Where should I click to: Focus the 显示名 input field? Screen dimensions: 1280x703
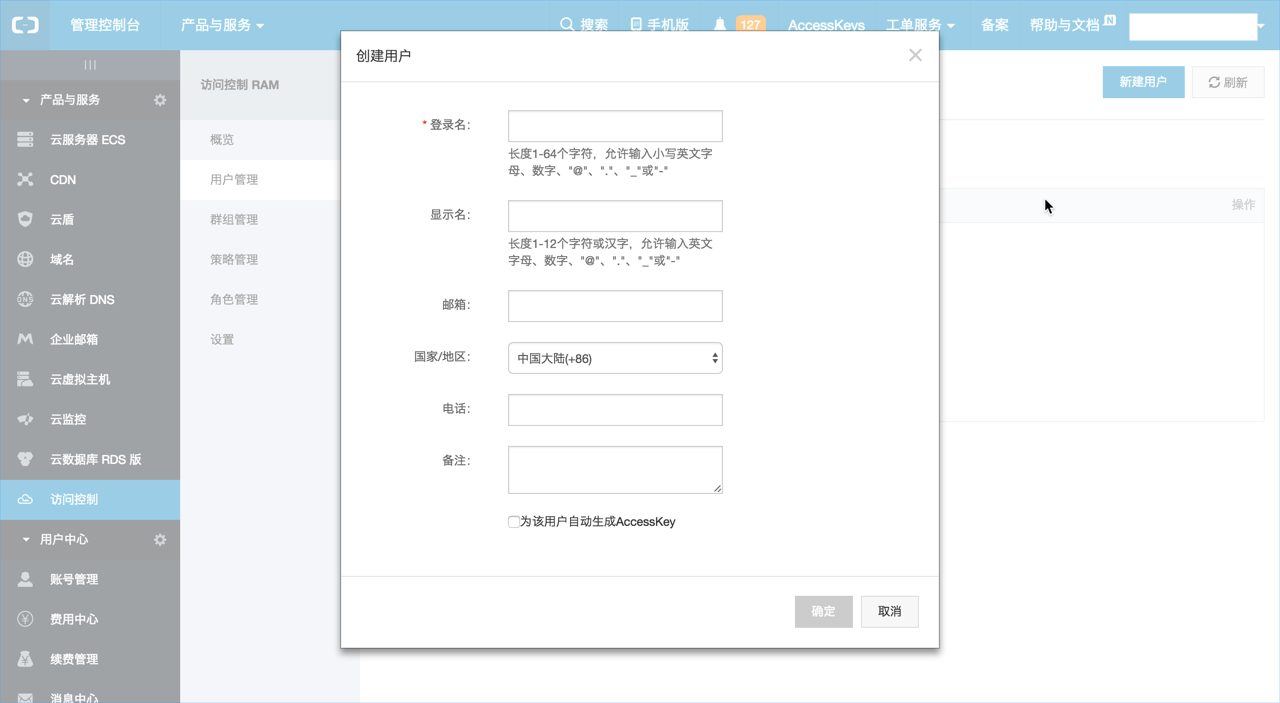click(615, 216)
